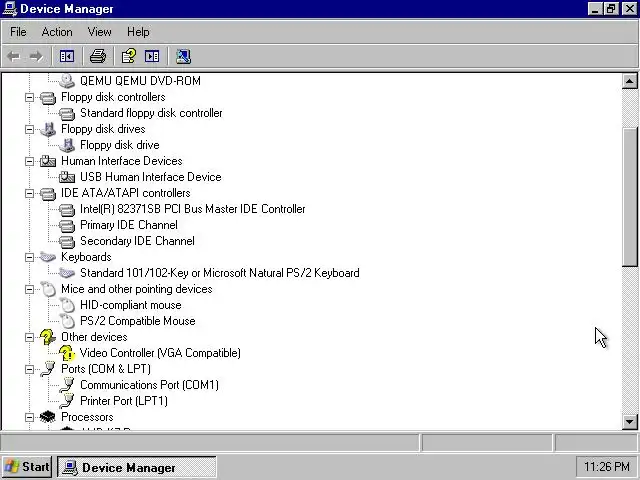Viewport: 640px width, 480px height.
Task: Select the Secondary IDE Channel label
Action: coord(137,241)
